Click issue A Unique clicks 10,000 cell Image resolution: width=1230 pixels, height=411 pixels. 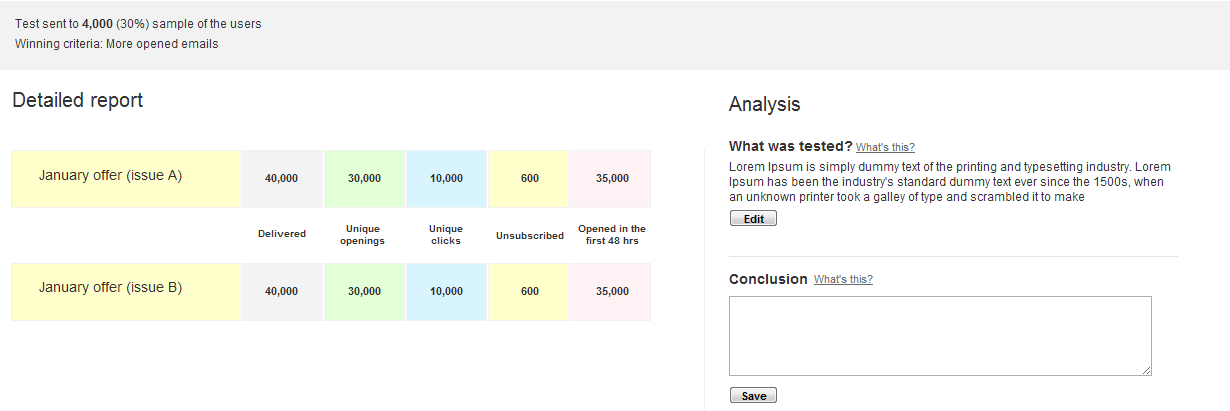[446, 178]
